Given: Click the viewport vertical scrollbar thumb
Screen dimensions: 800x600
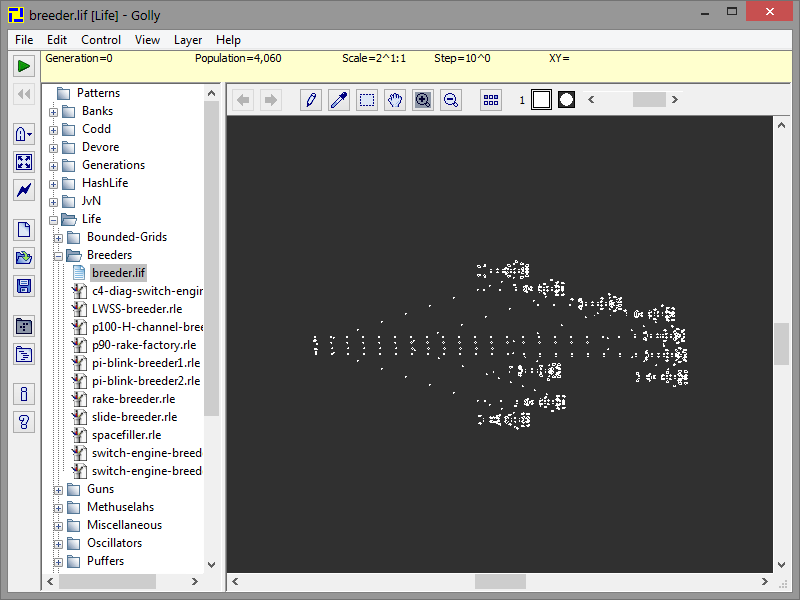Looking at the screenshot, I should [781, 343].
